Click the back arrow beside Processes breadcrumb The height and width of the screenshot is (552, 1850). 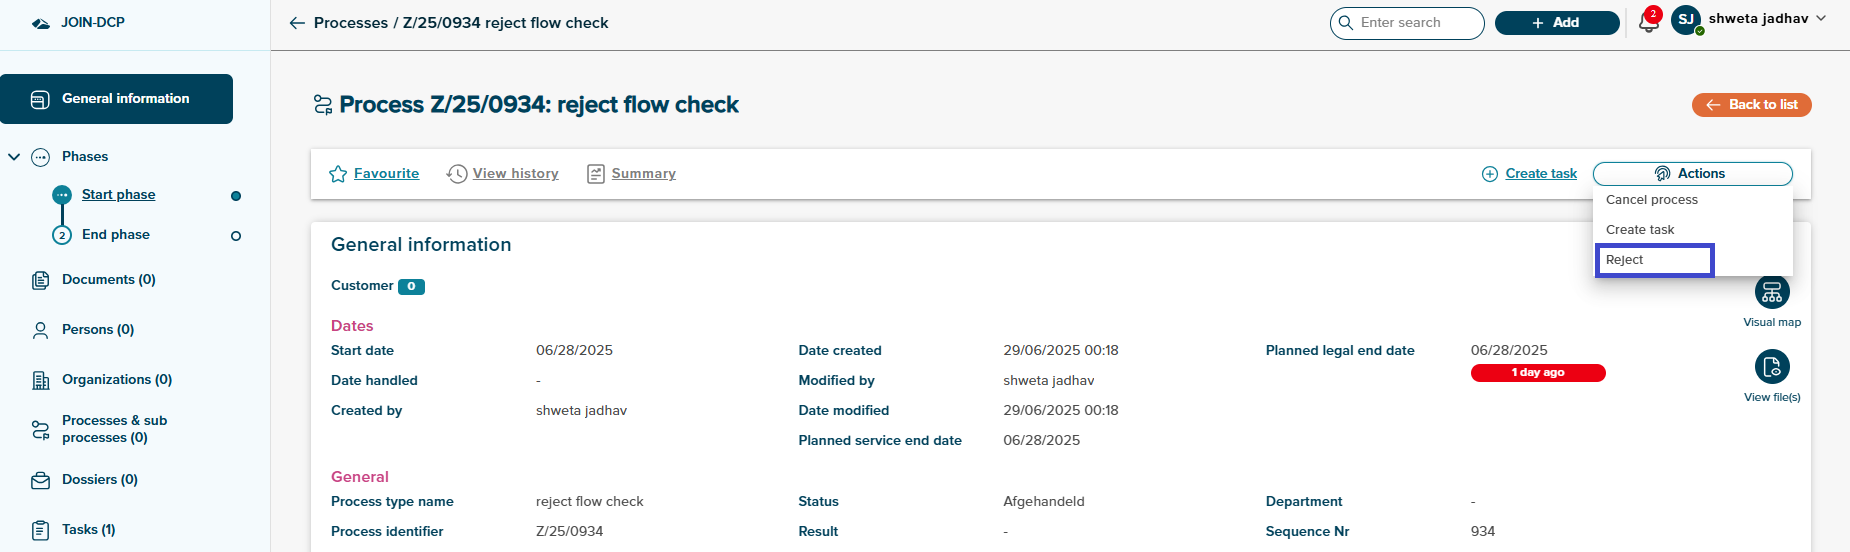[297, 23]
